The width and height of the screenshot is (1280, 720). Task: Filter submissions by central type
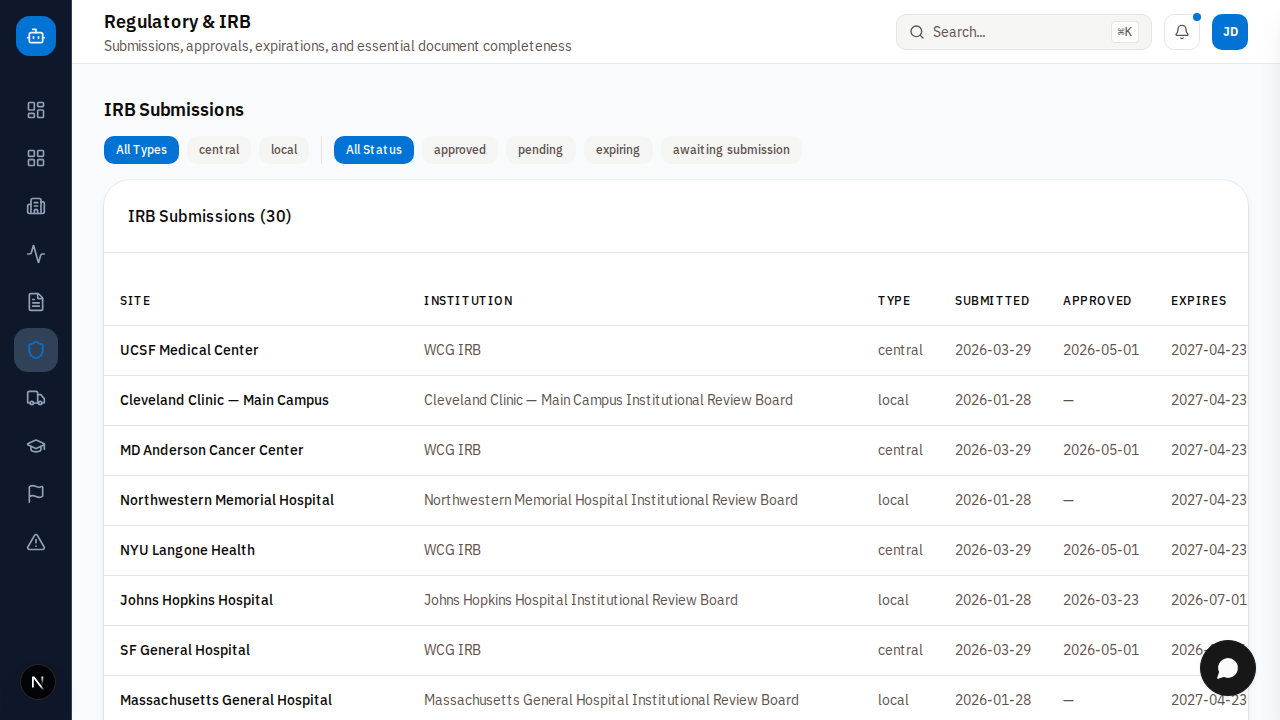tap(219, 150)
